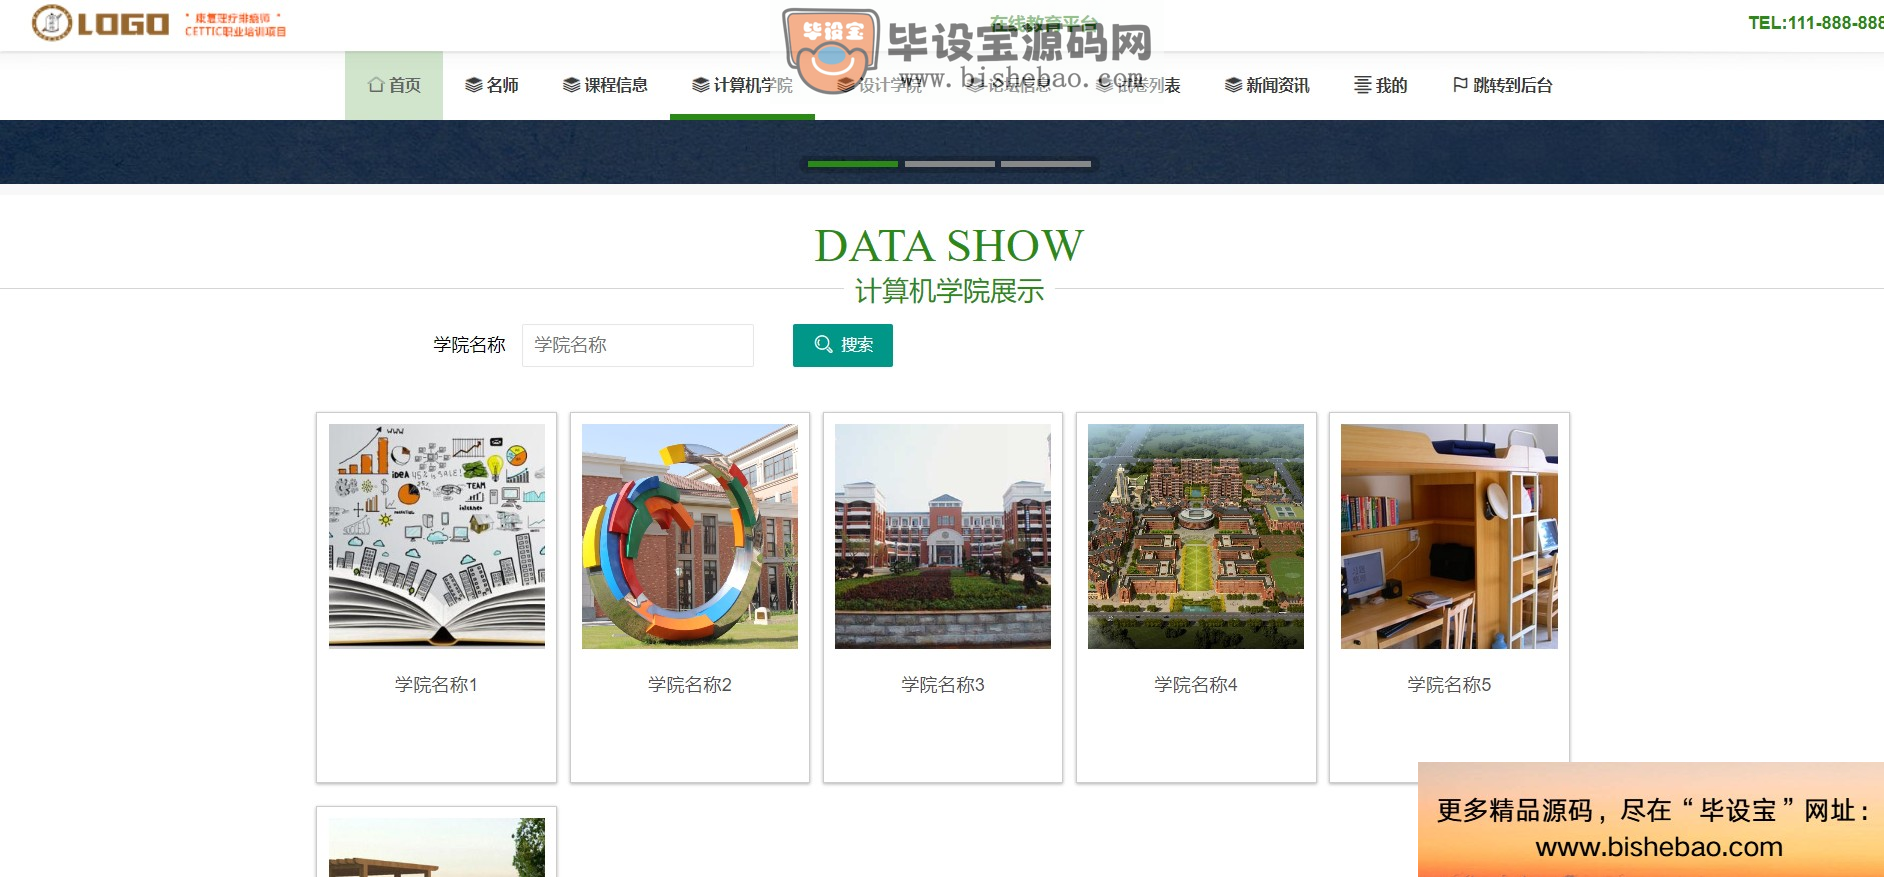Click the layers icon next to 名师
1884x877 pixels.
click(x=474, y=85)
